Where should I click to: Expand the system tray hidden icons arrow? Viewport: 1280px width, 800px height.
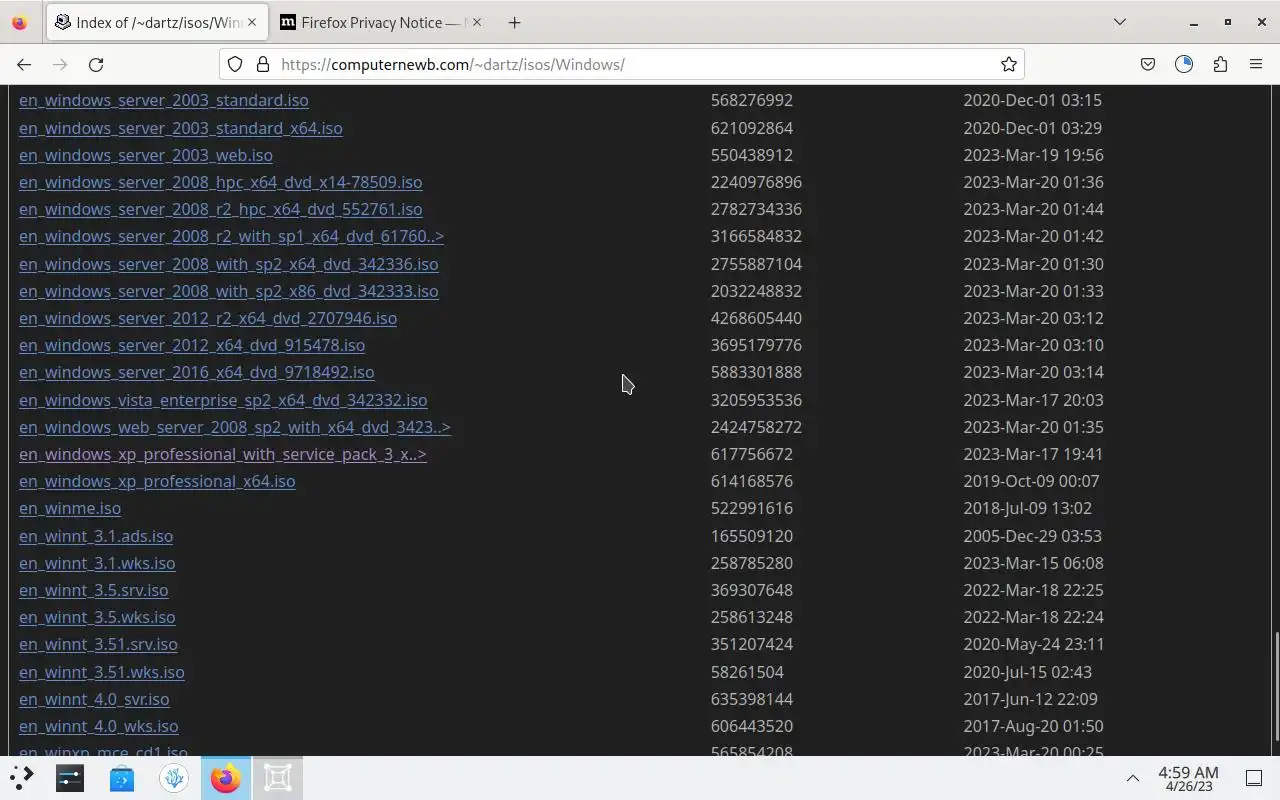pyautogui.click(x=1133, y=778)
